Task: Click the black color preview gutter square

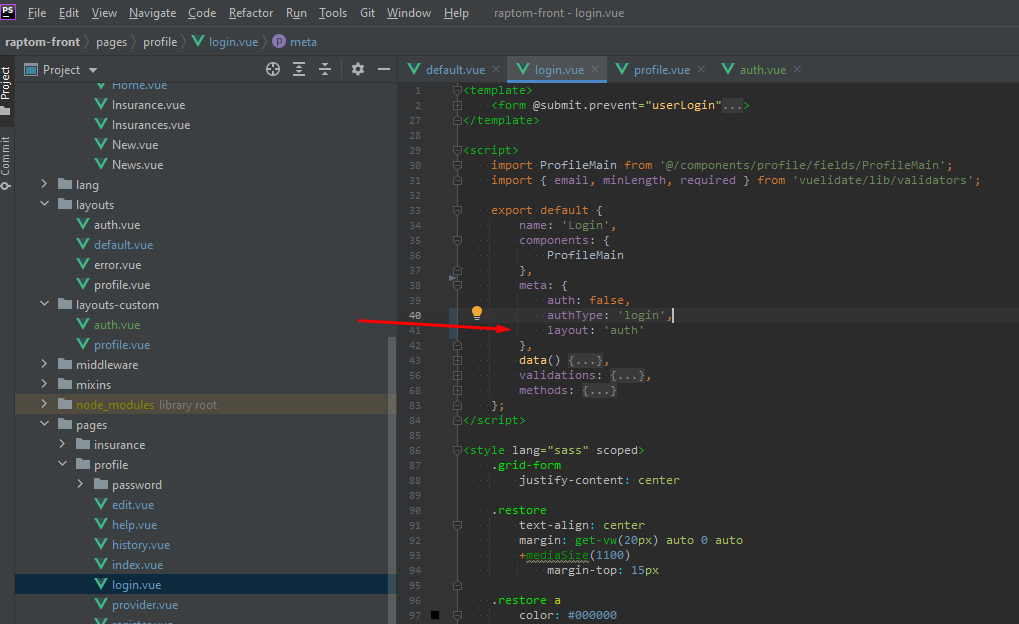Action: 435,615
